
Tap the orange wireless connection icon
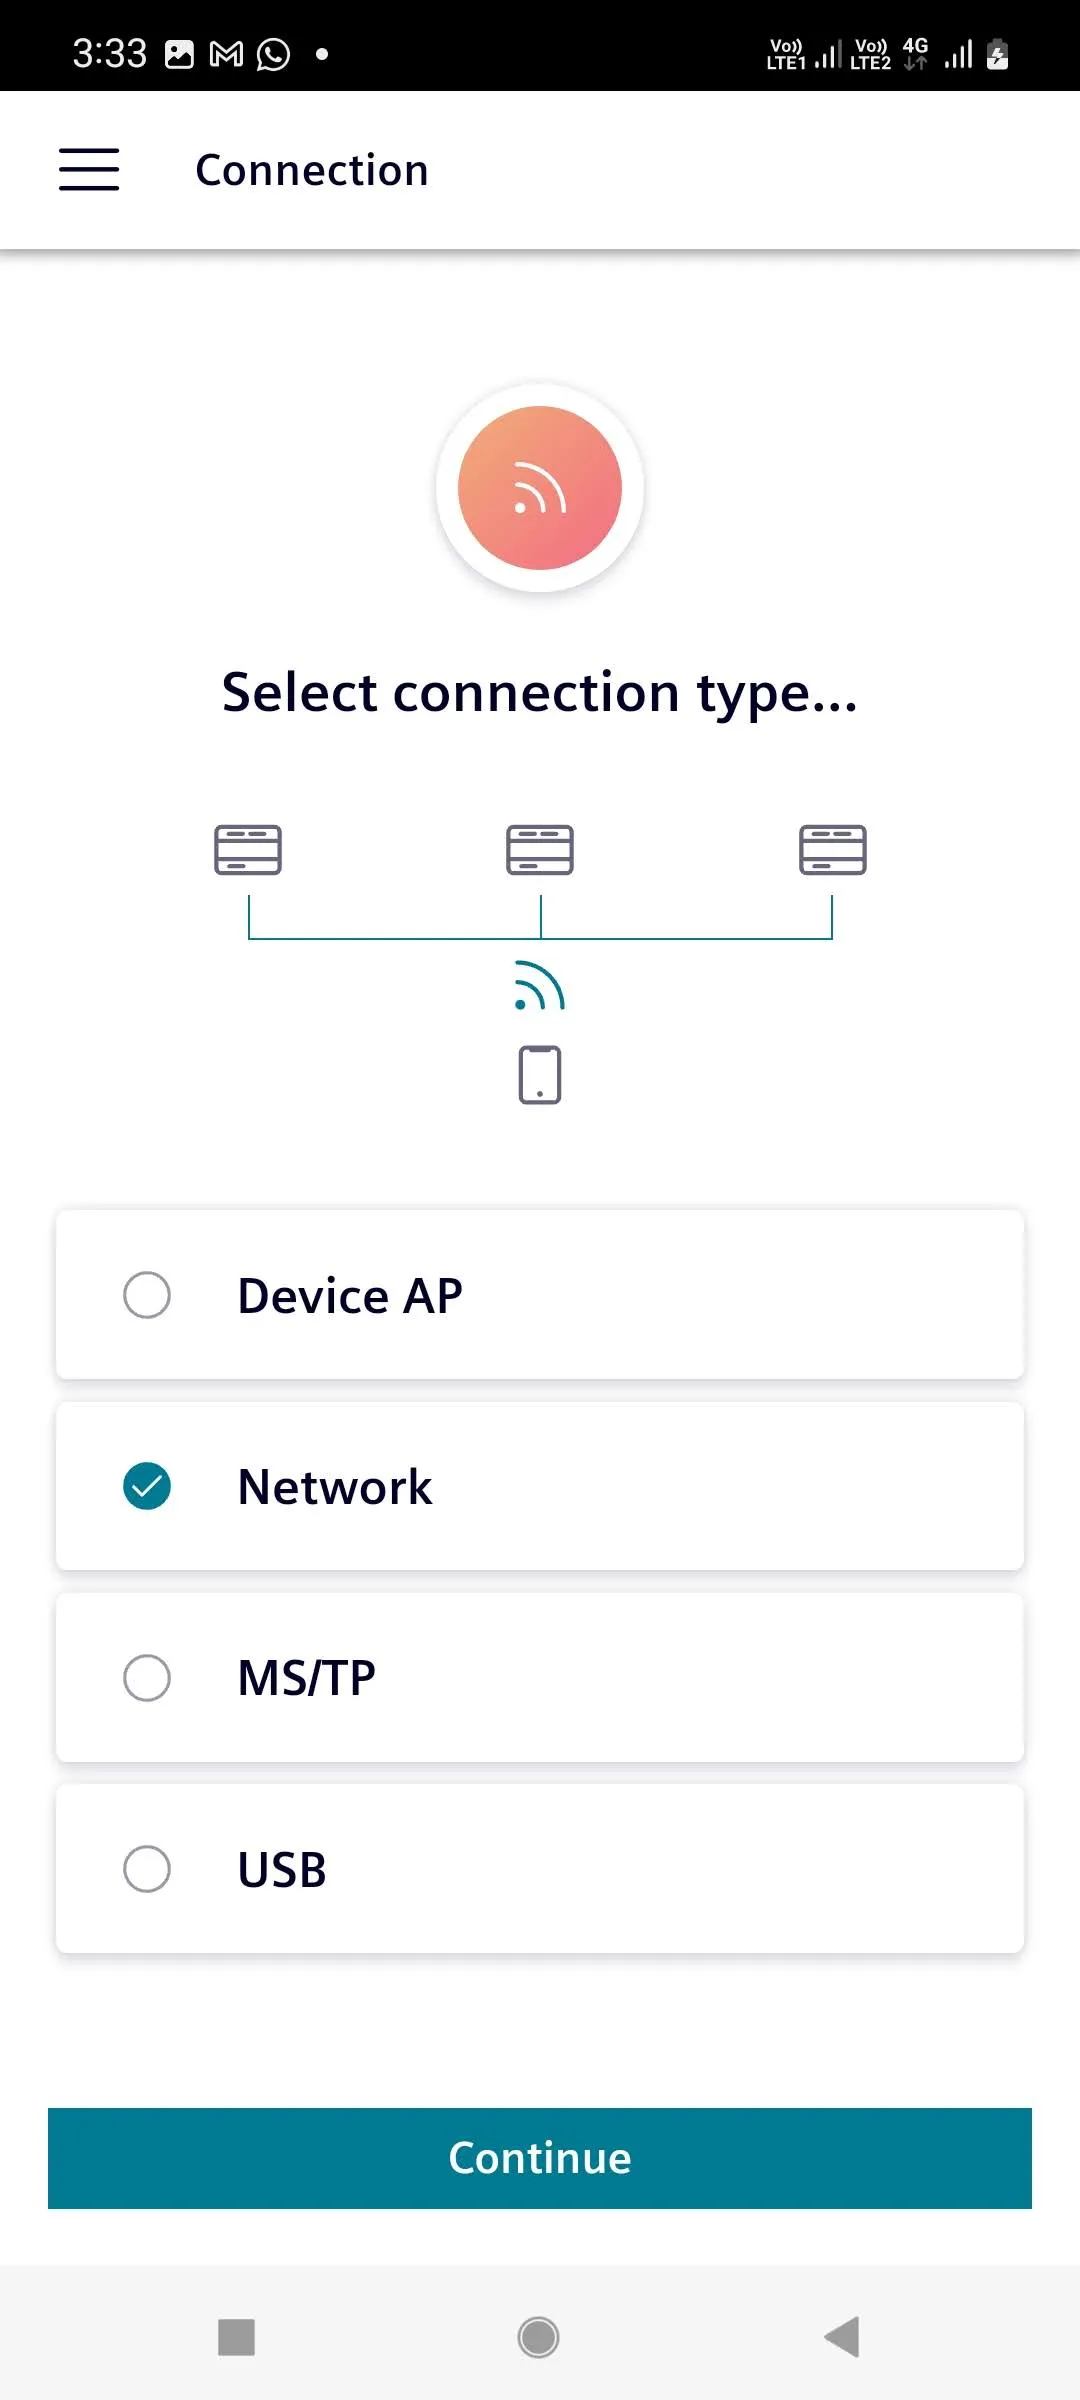(540, 488)
